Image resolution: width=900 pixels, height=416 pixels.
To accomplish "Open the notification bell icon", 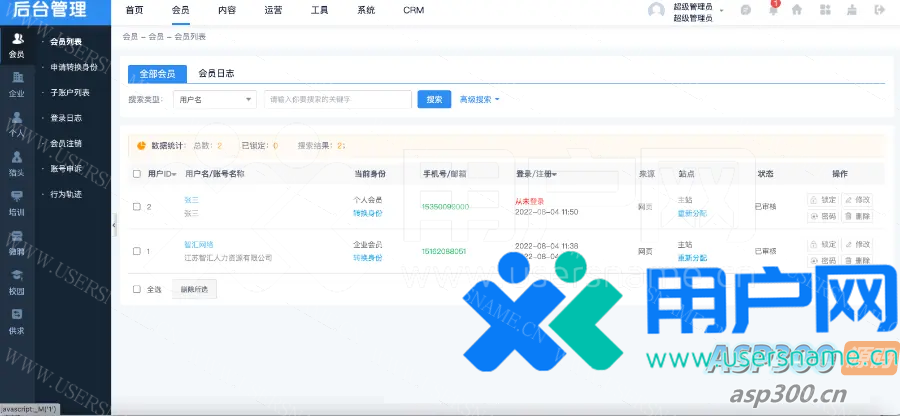I will (772, 10).
